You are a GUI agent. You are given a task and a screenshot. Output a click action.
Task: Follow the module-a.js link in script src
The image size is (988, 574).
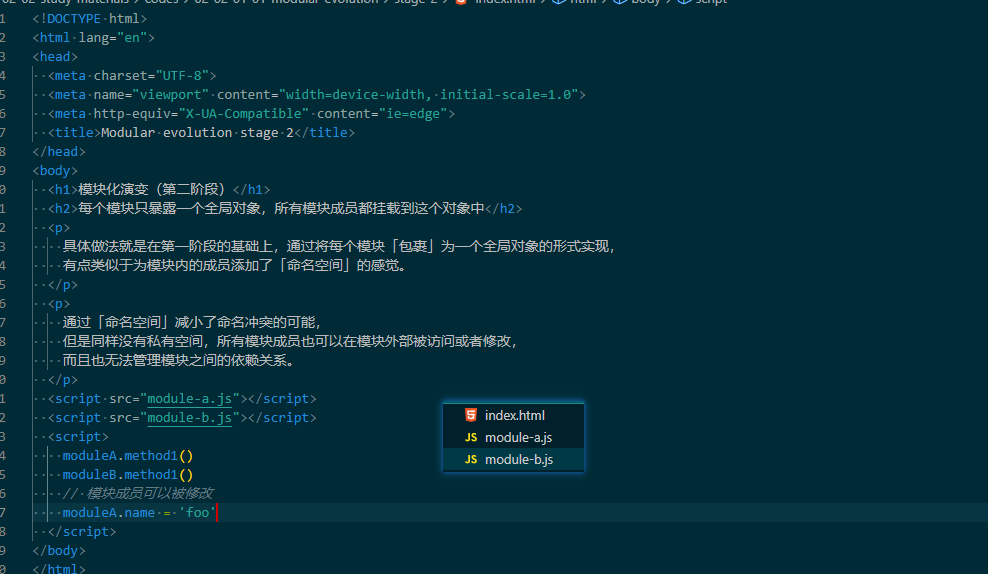pos(190,399)
